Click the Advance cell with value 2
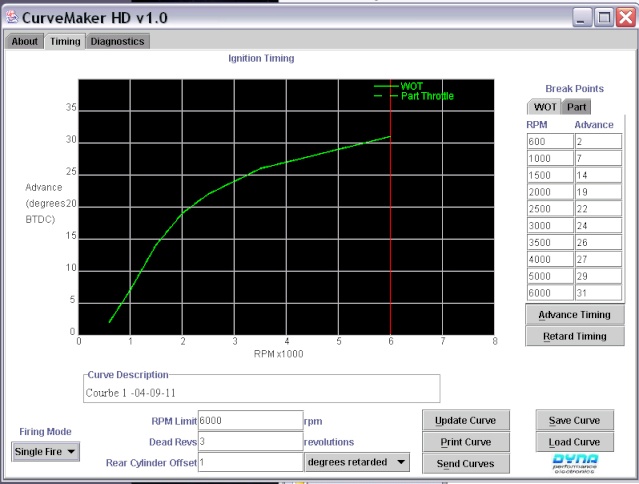This screenshot has height=484, width=639. coord(598,141)
